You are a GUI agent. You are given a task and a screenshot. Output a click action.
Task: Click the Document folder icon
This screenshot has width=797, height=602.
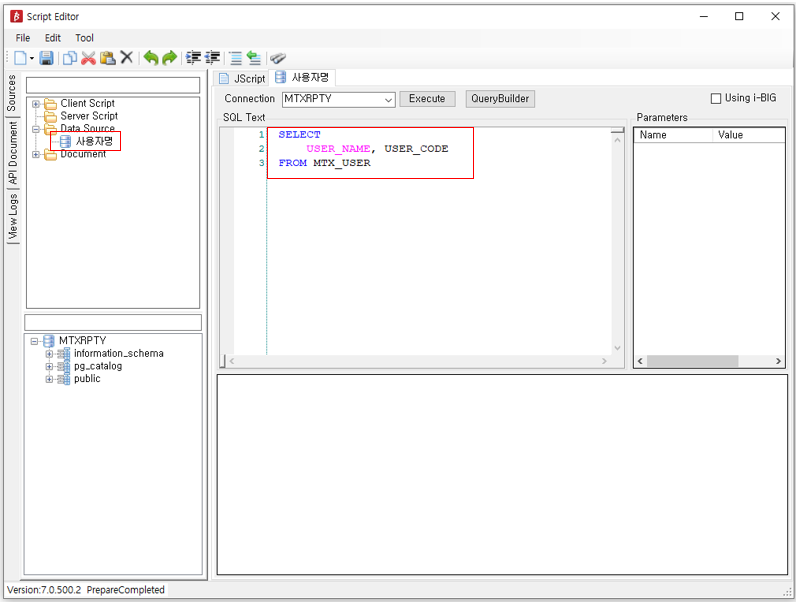(x=50, y=154)
